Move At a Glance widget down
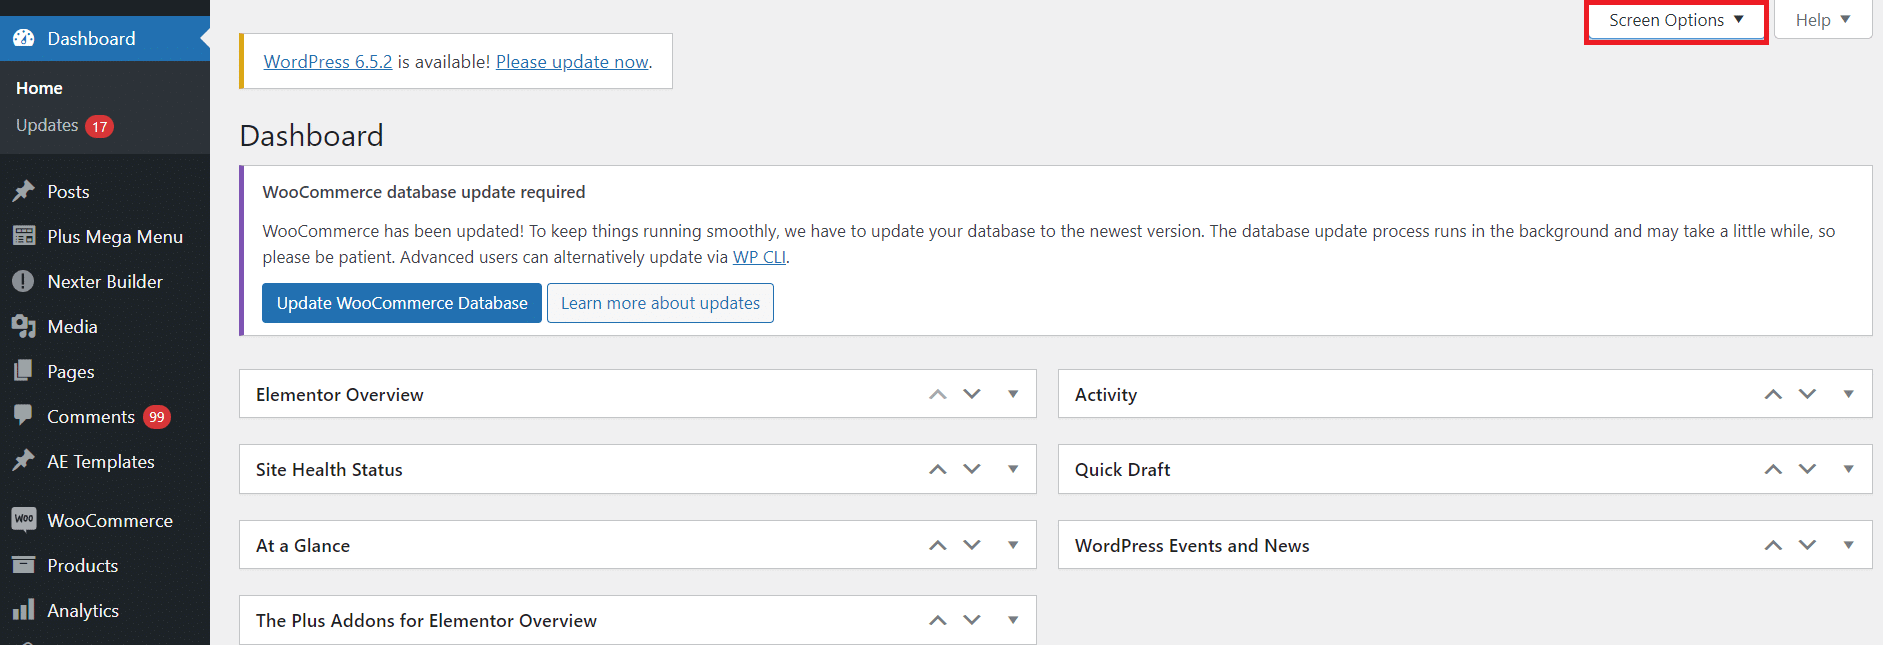1883x645 pixels. tap(972, 545)
